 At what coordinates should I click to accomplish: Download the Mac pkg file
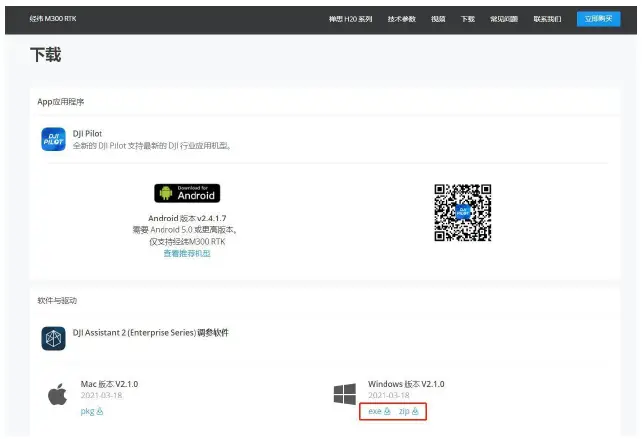(x=92, y=411)
